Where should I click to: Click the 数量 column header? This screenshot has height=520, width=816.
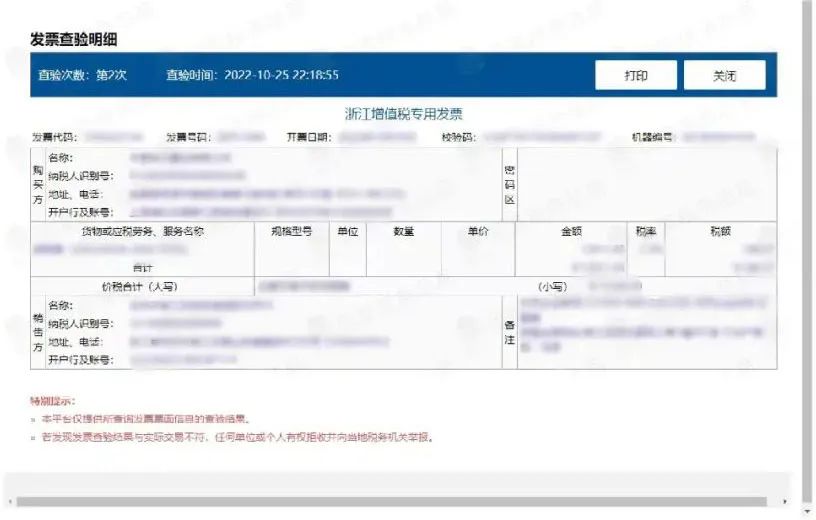[404, 232]
